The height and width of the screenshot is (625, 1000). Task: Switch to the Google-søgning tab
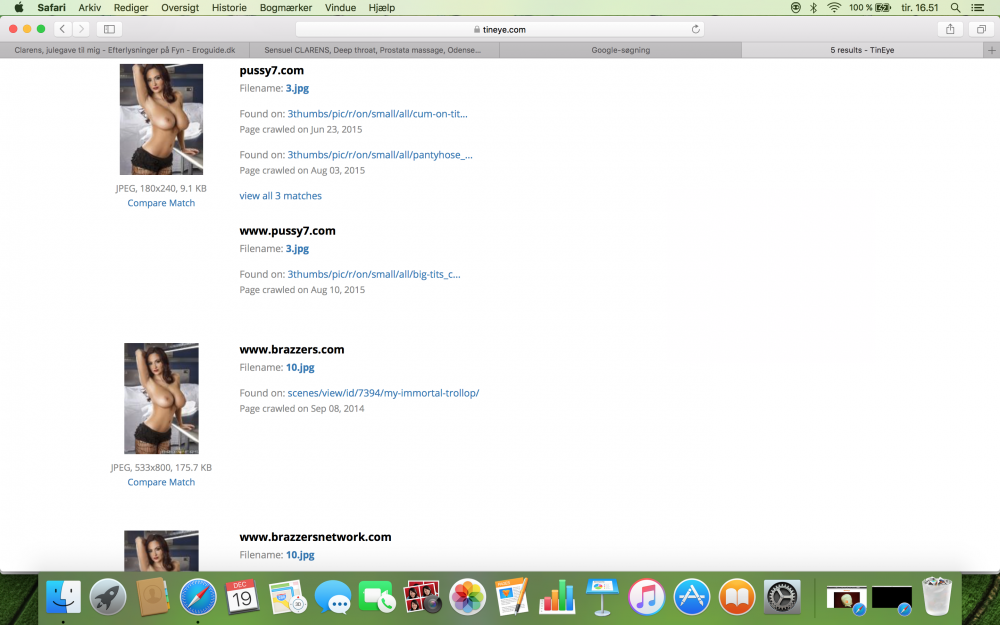coord(621,50)
